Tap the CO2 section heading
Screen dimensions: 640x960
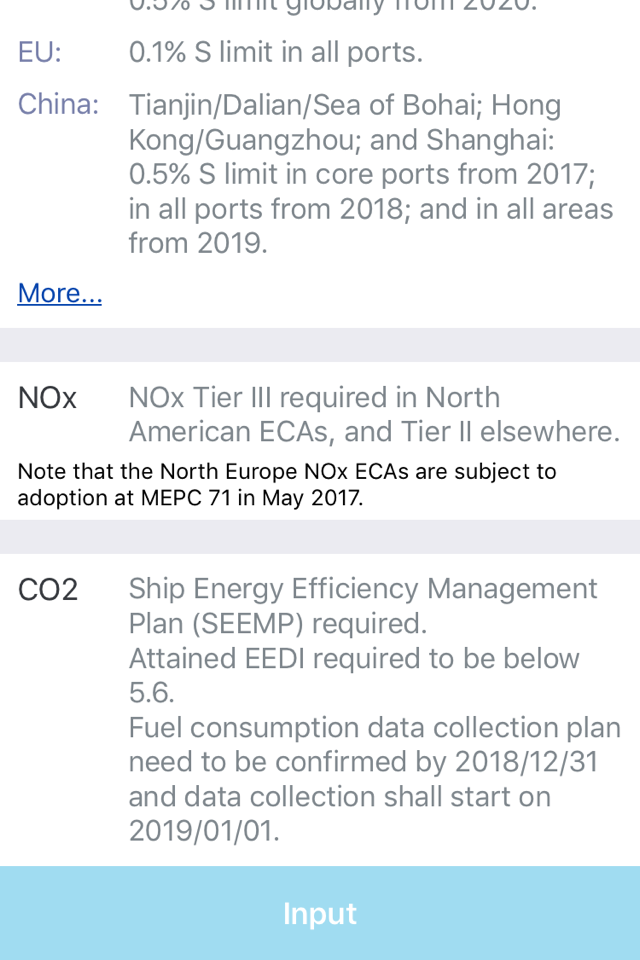click(48, 590)
